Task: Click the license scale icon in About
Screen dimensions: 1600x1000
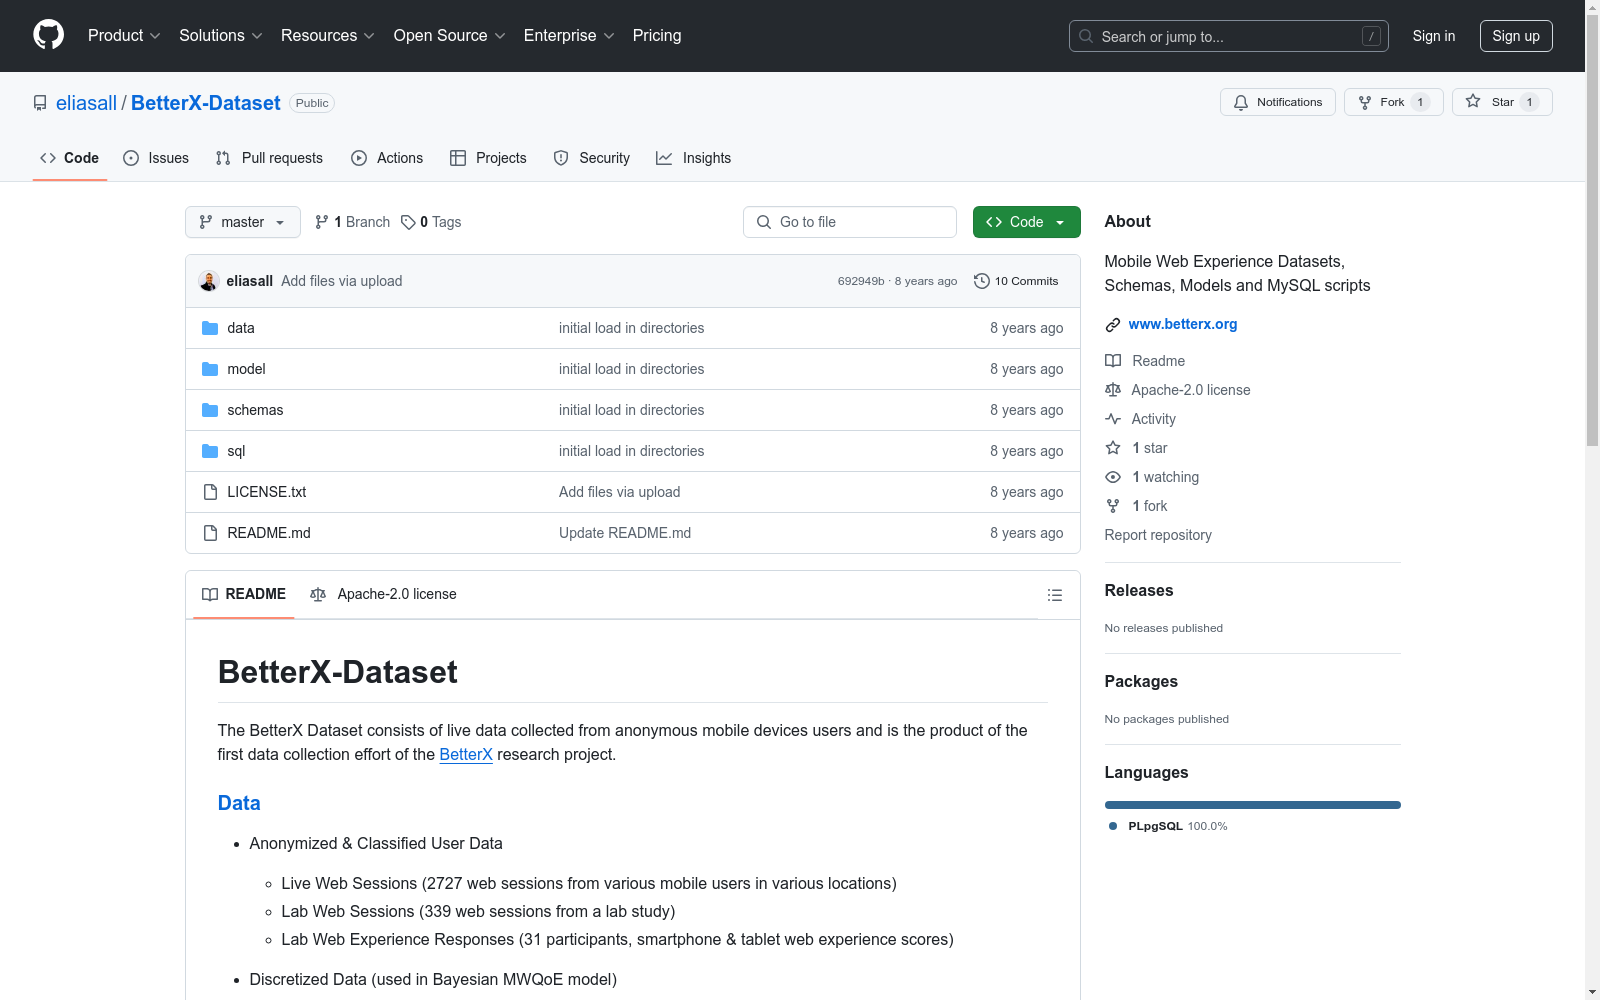Action: click(x=1113, y=390)
